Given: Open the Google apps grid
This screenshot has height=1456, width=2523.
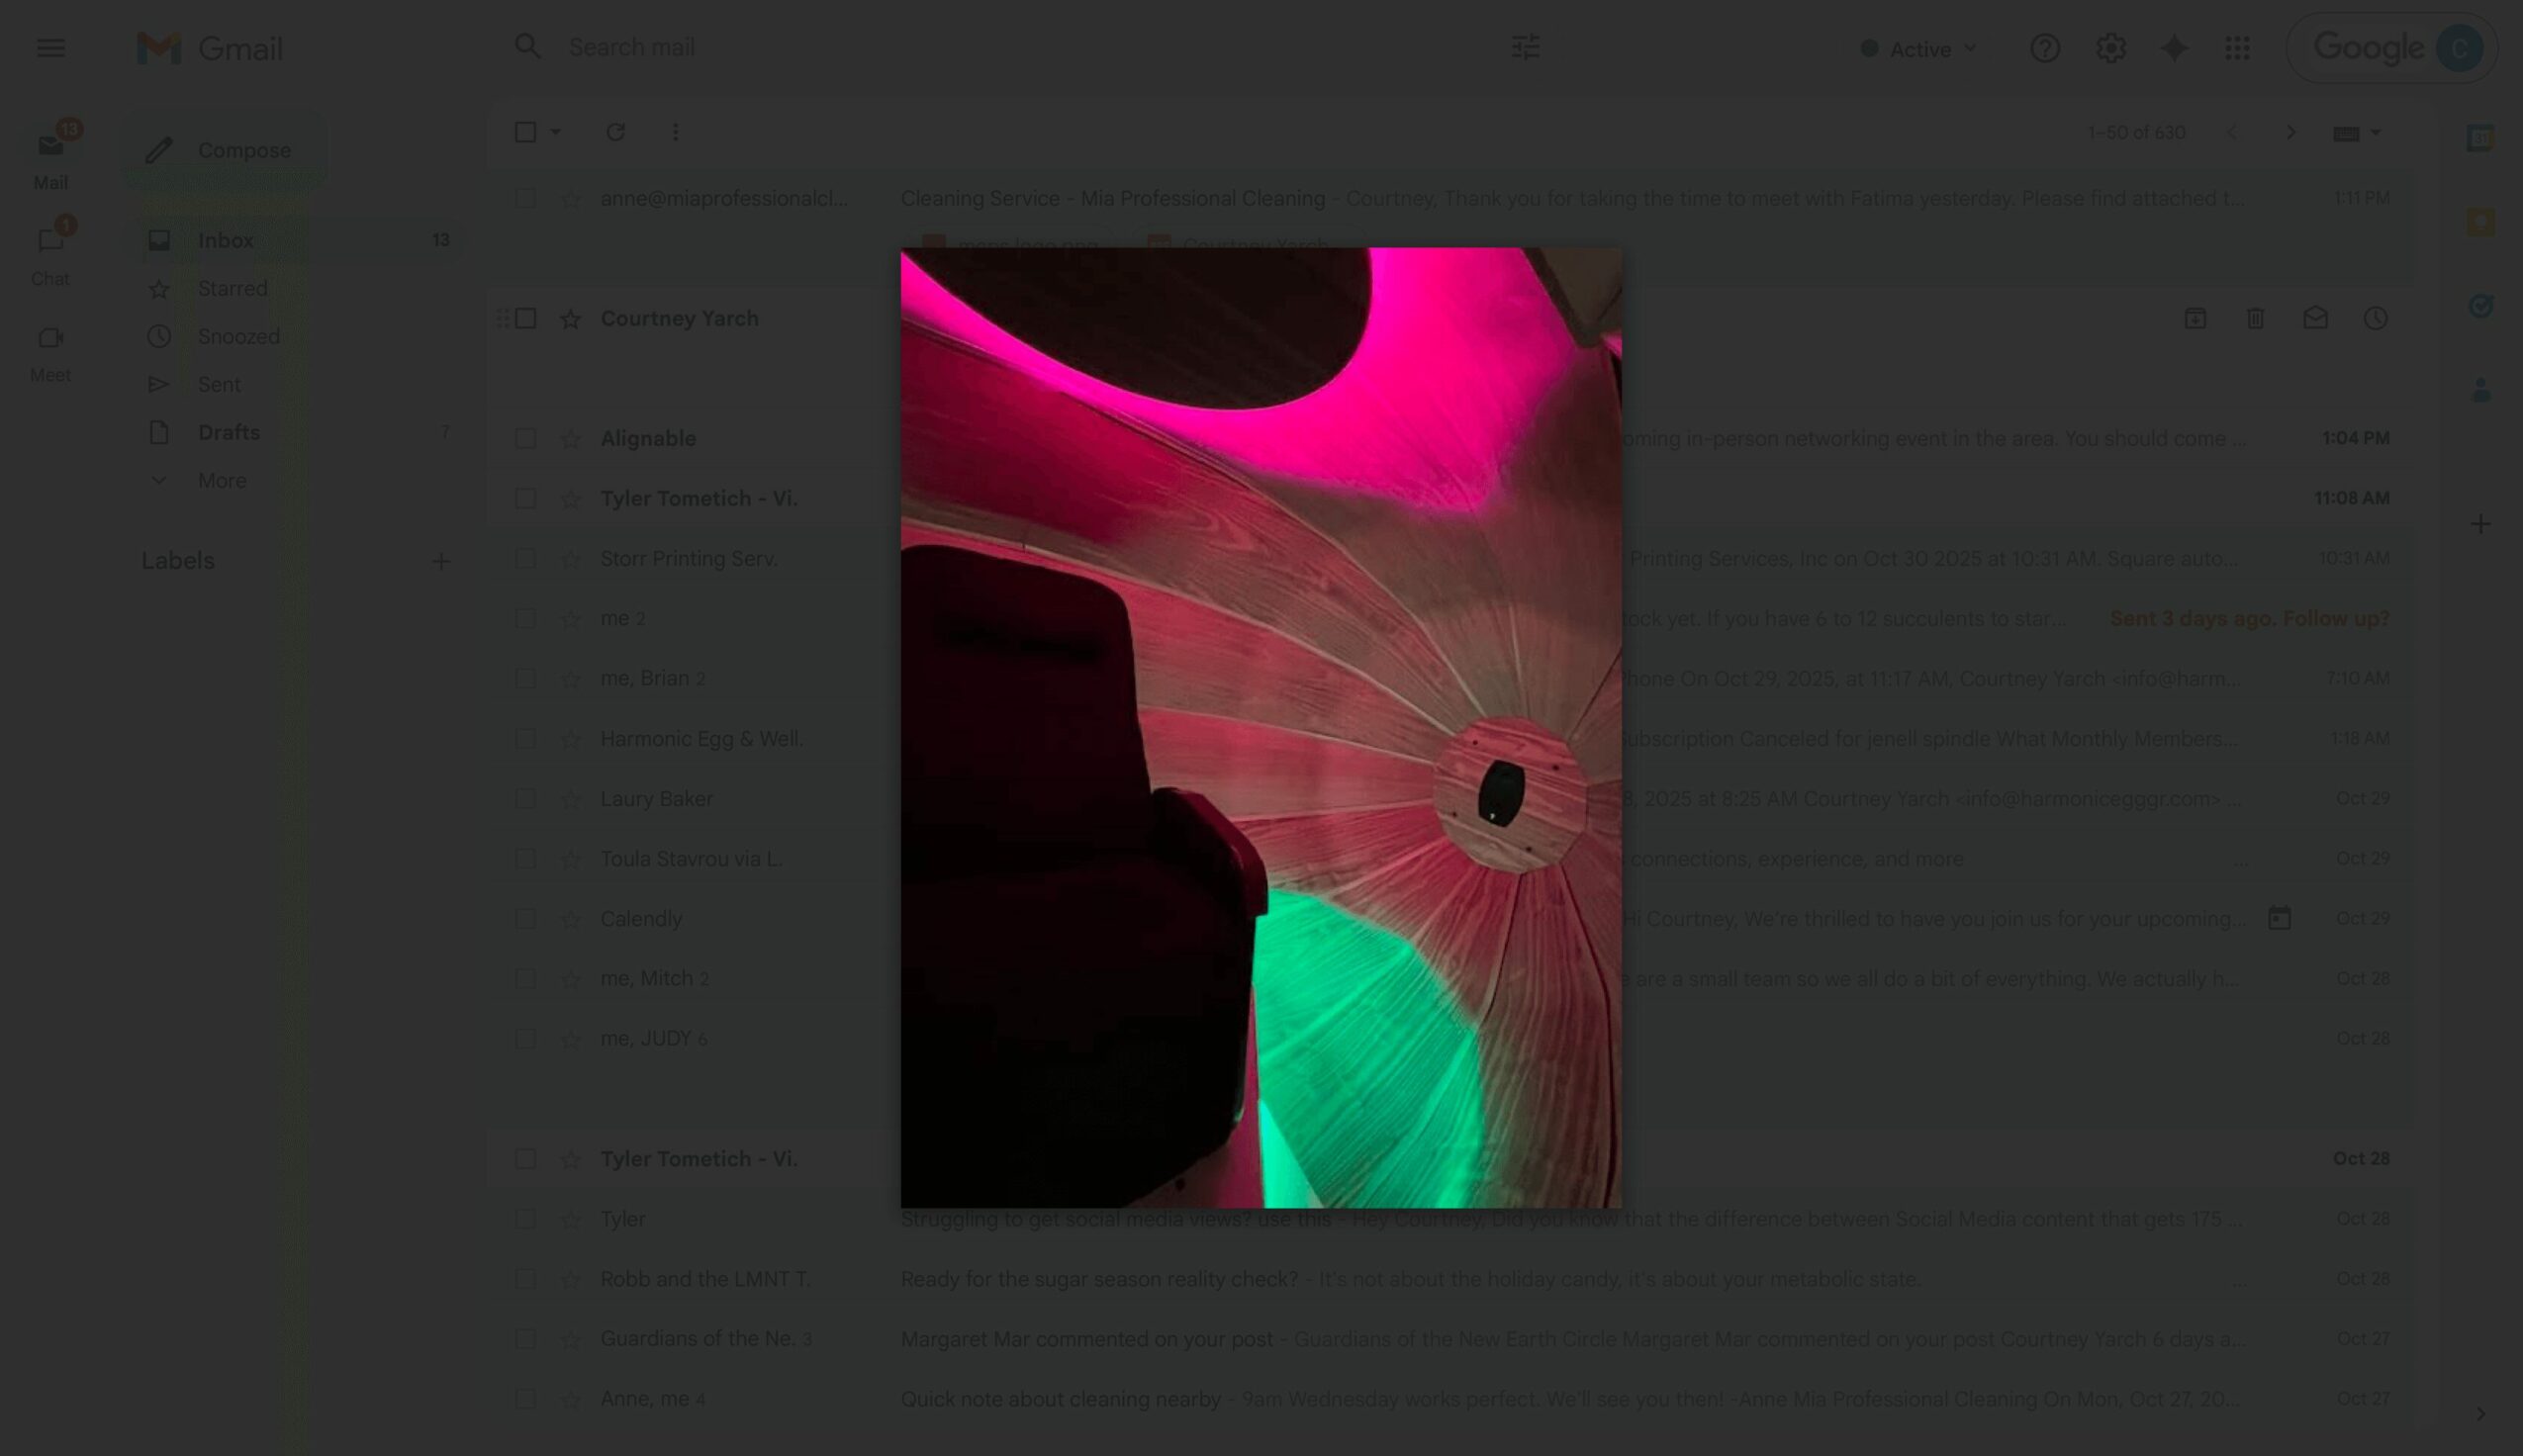Looking at the screenshot, I should 2237,48.
